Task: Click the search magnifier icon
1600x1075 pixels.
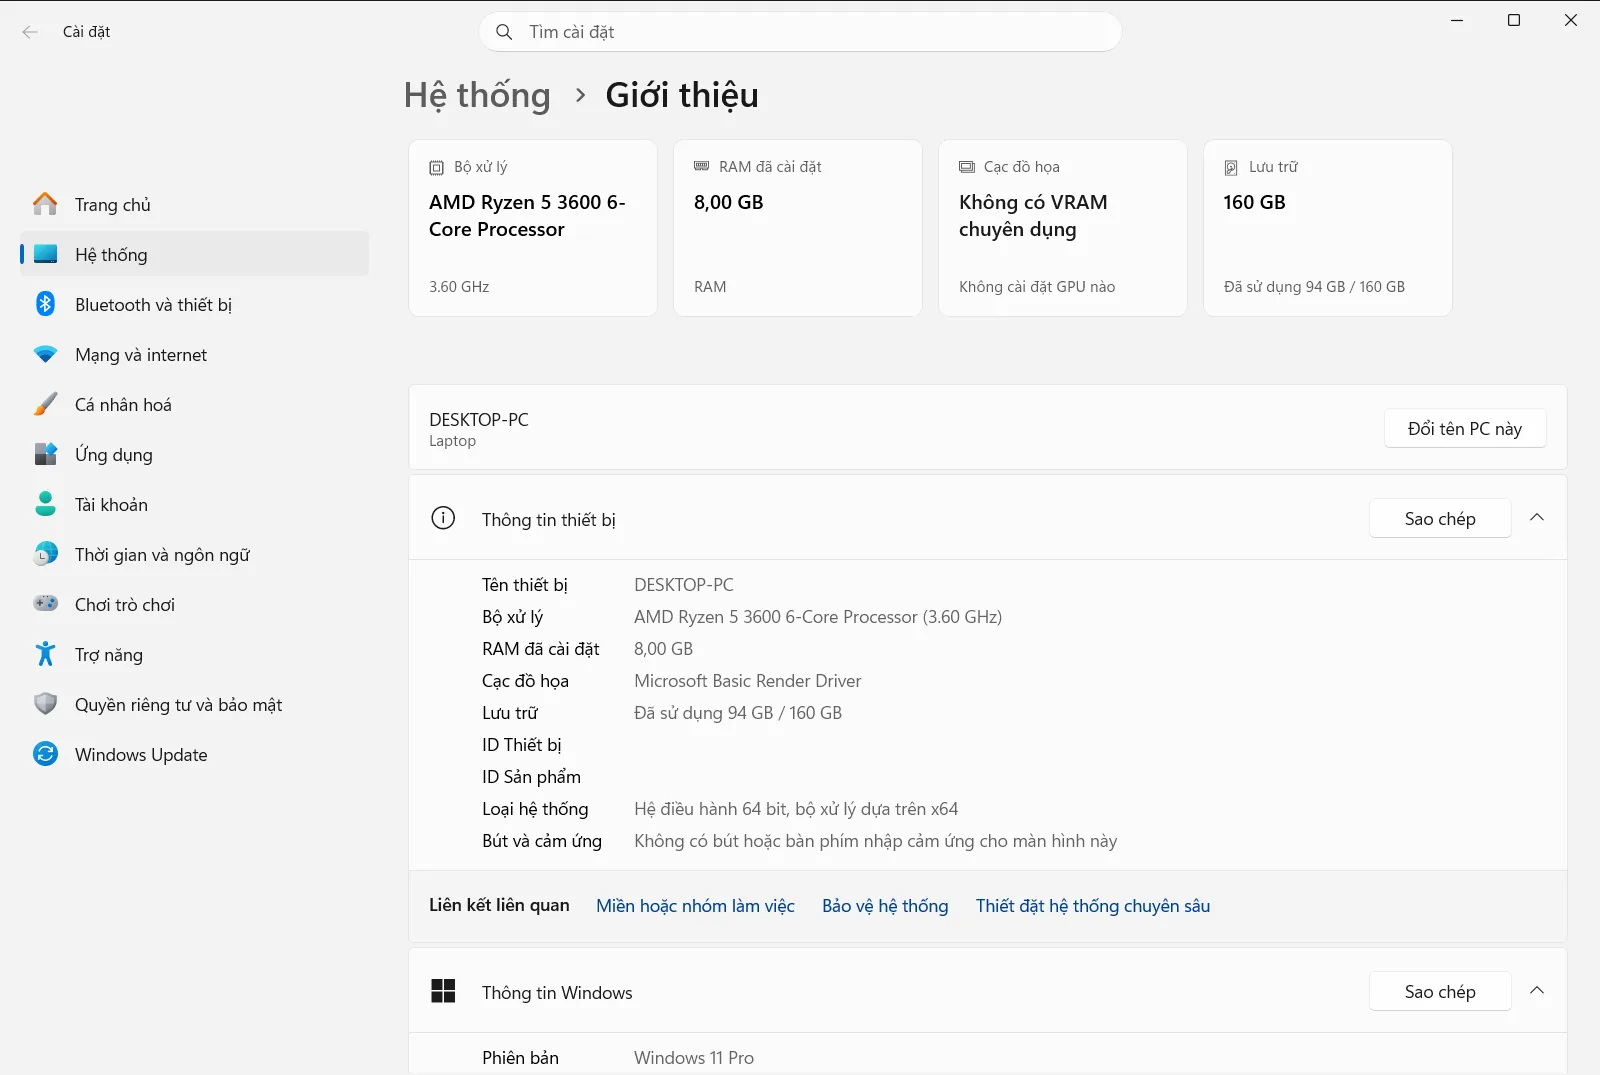Action: coord(504,32)
